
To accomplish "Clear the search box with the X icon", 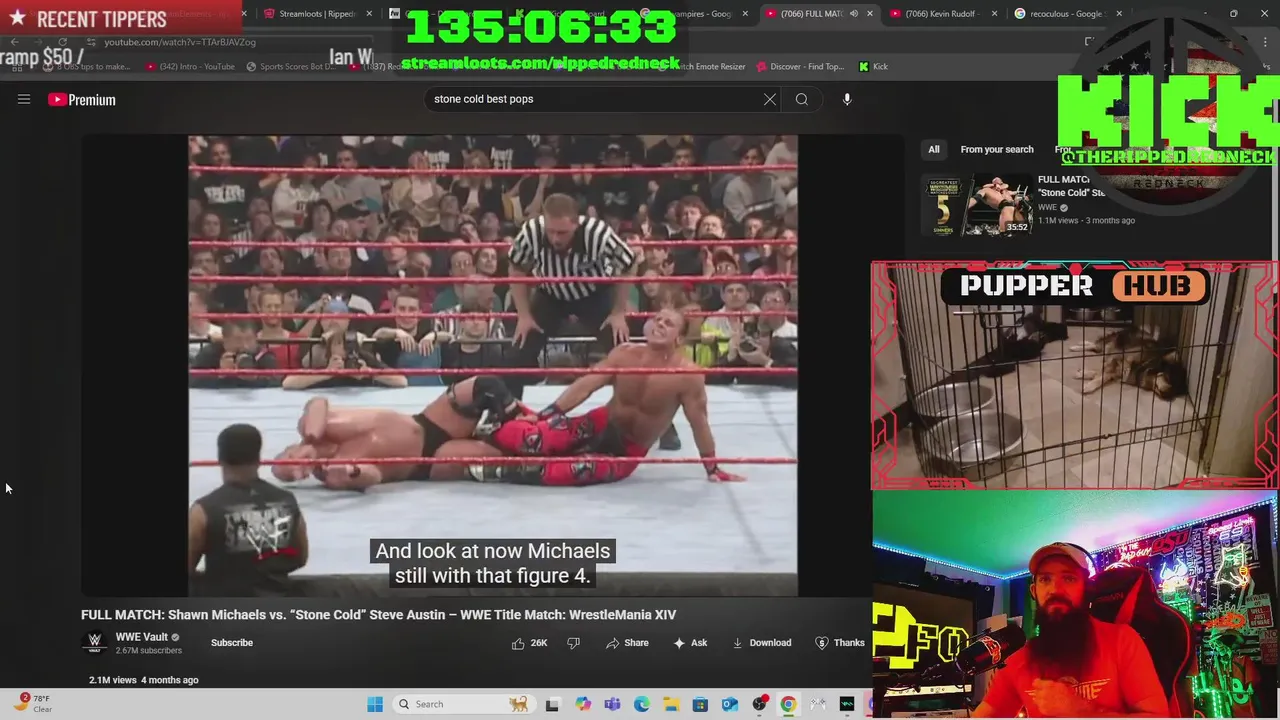I will tap(770, 99).
